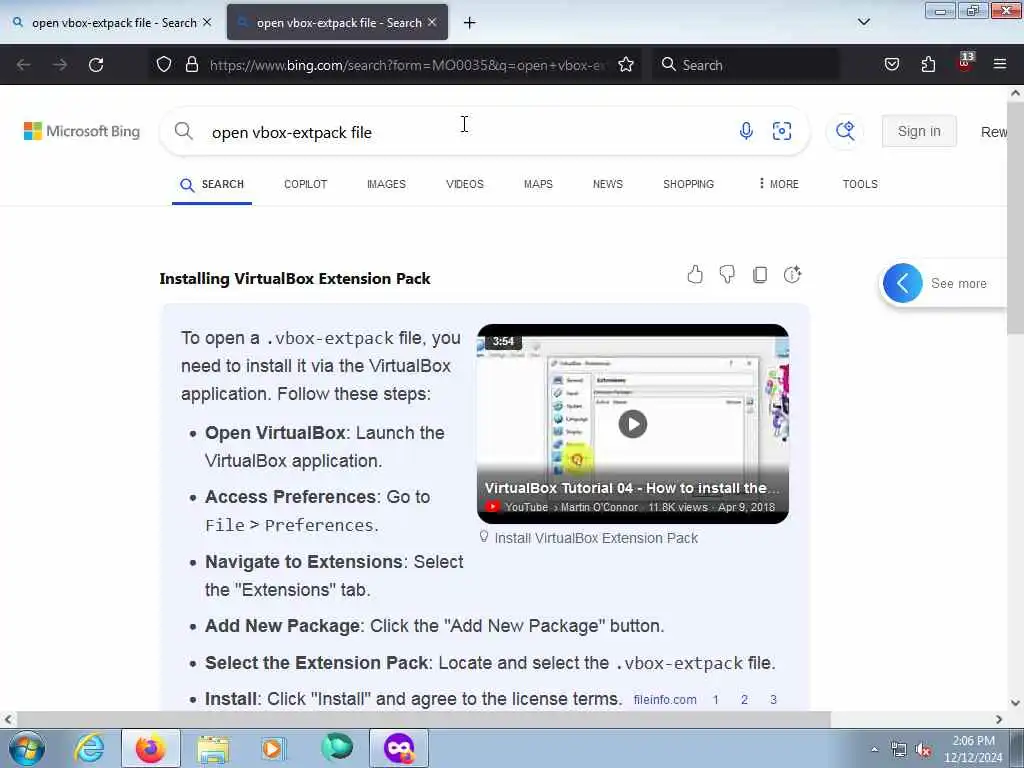Image resolution: width=1024 pixels, height=768 pixels.
Task: Expand the See more side panel arrow
Action: (903, 283)
